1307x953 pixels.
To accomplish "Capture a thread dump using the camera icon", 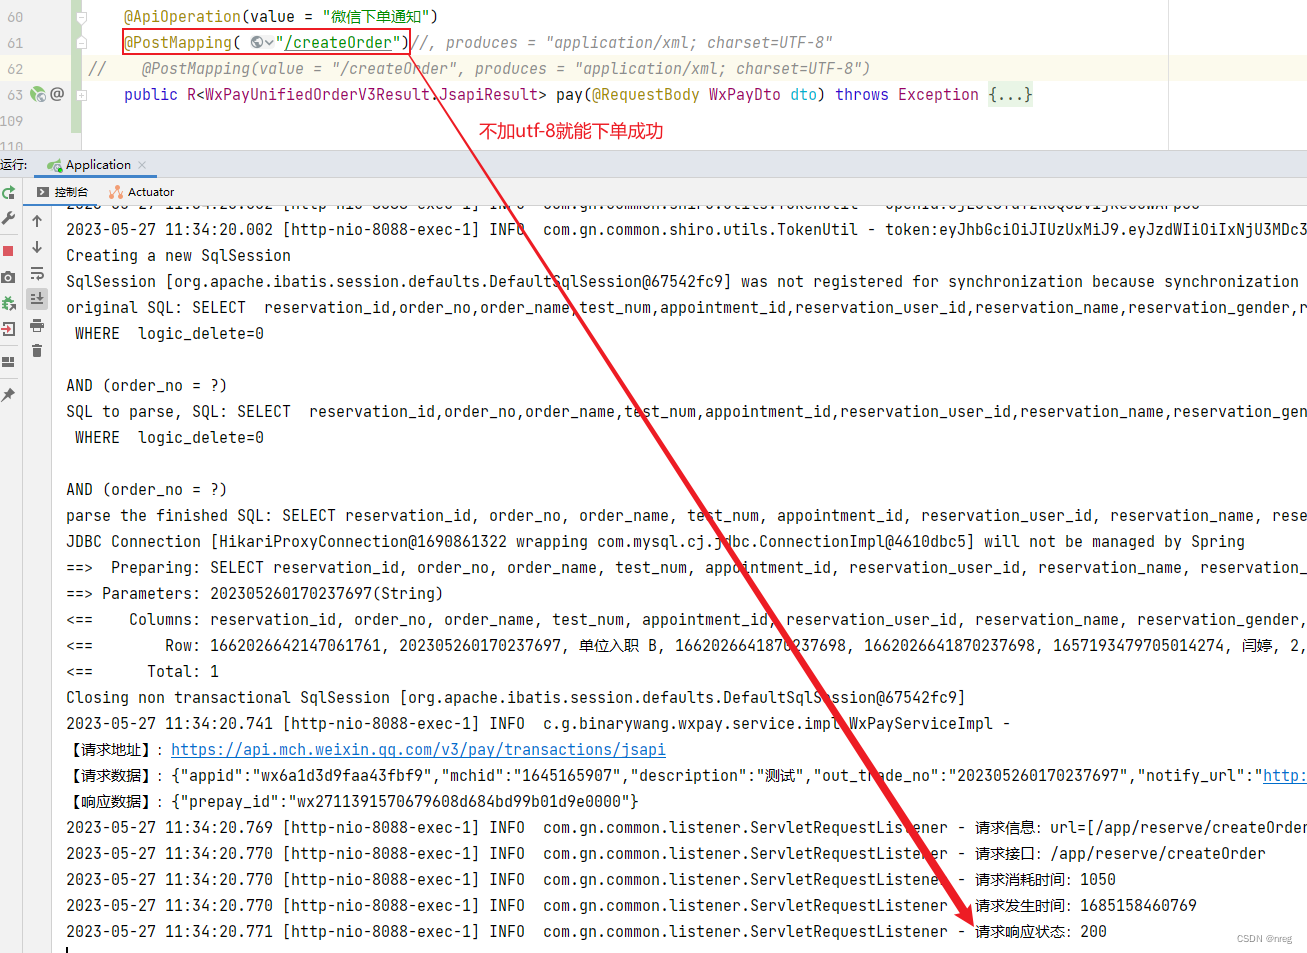I will point(8,276).
